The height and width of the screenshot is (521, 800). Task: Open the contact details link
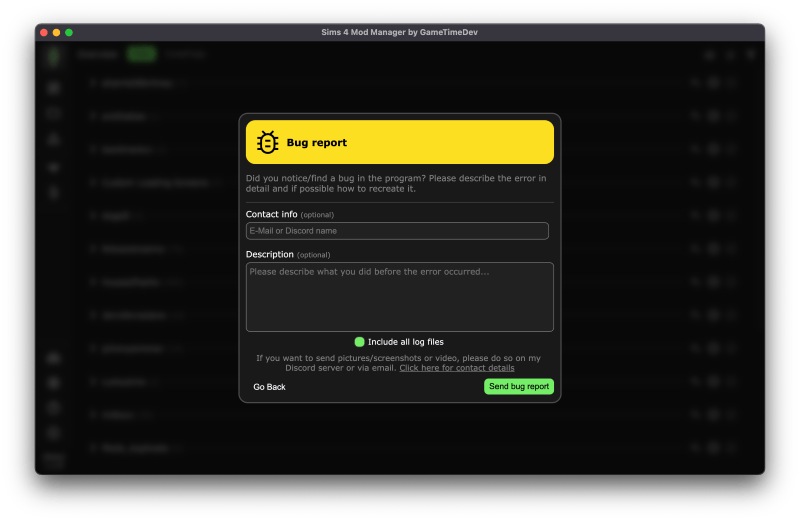[x=457, y=368]
